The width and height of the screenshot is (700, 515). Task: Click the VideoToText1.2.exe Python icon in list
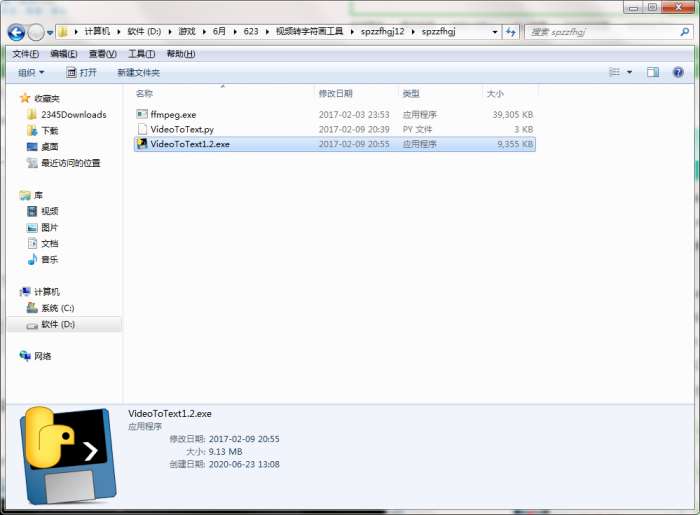(142, 144)
